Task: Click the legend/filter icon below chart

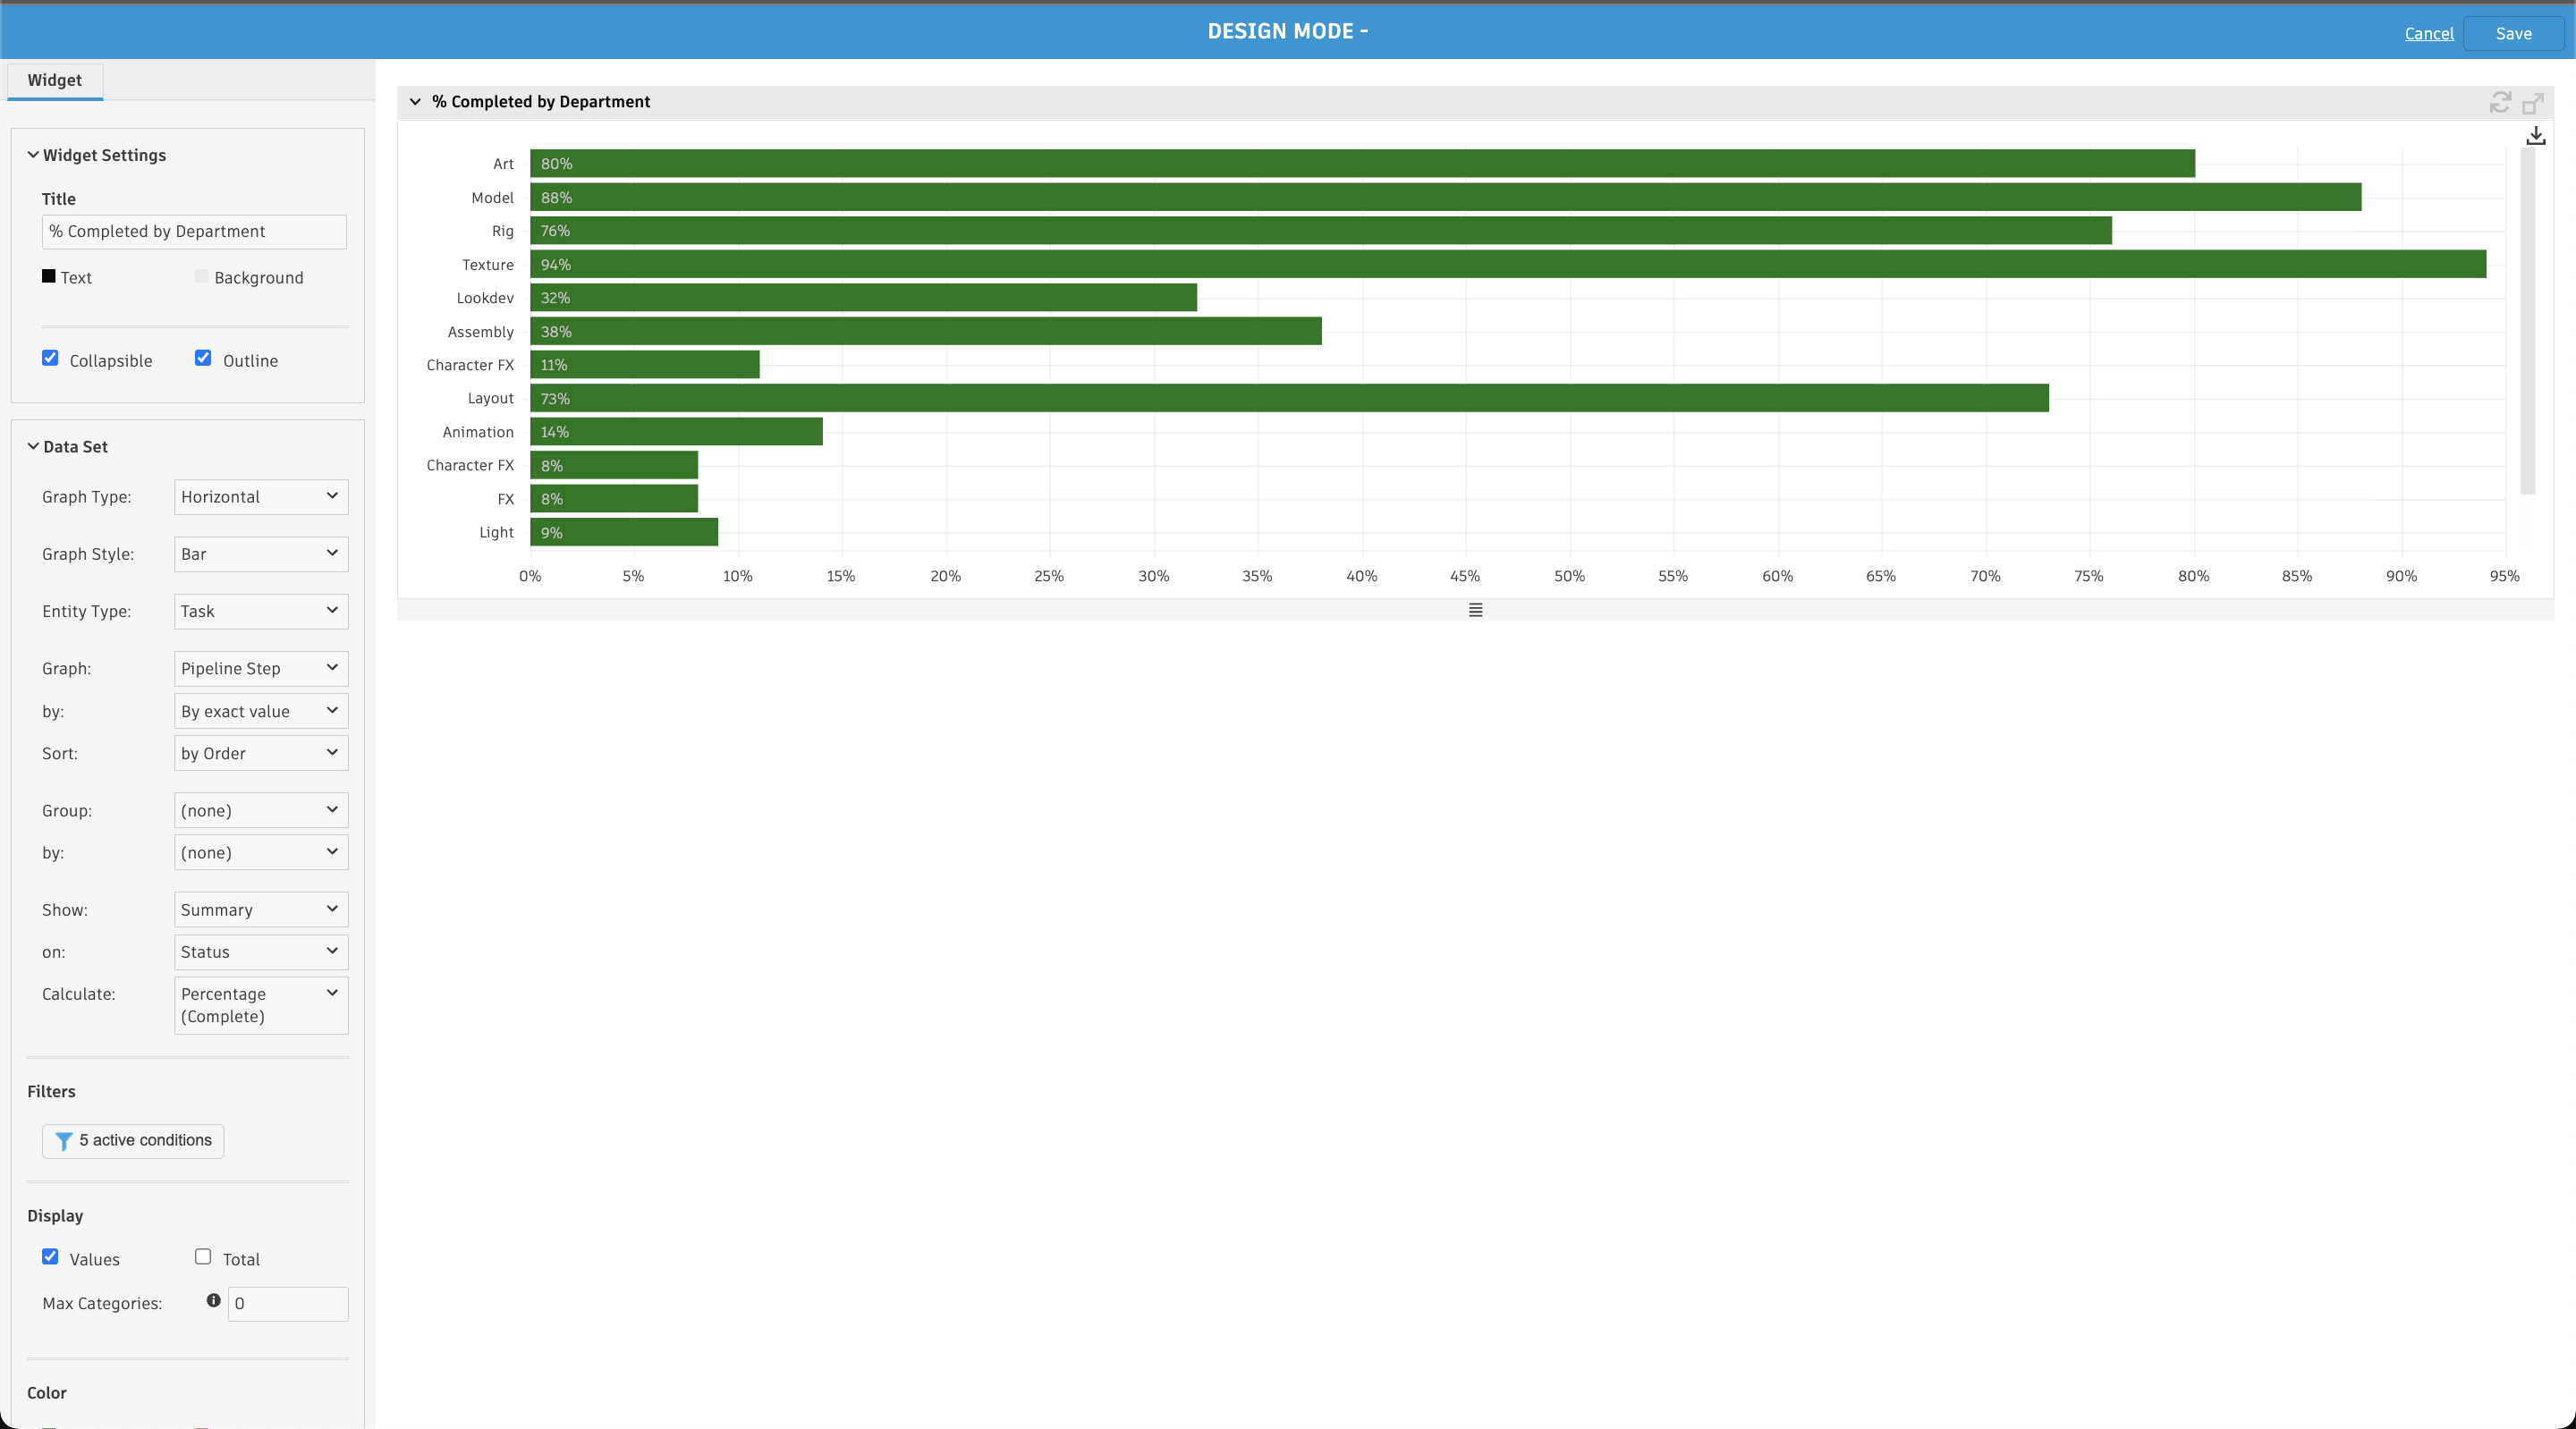Action: point(1475,609)
